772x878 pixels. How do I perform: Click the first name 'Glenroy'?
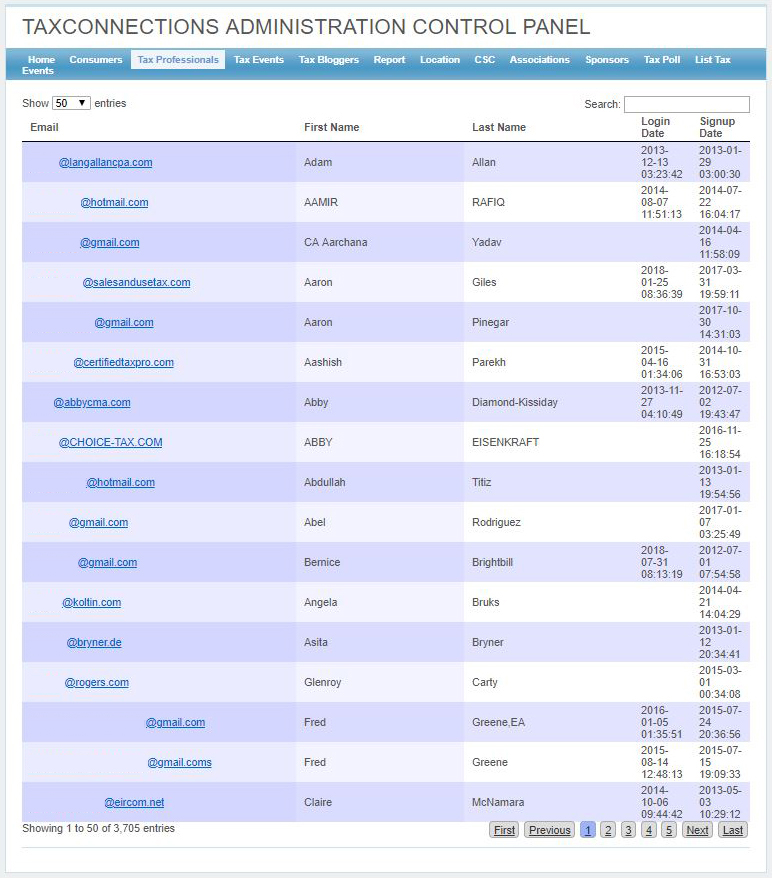322,683
